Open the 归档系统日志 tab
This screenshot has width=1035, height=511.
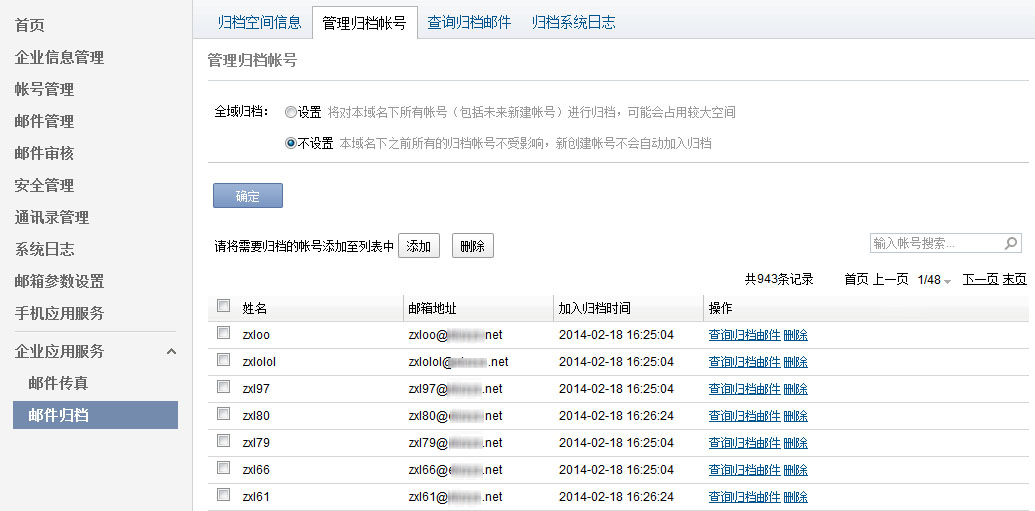(x=573, y=22)
